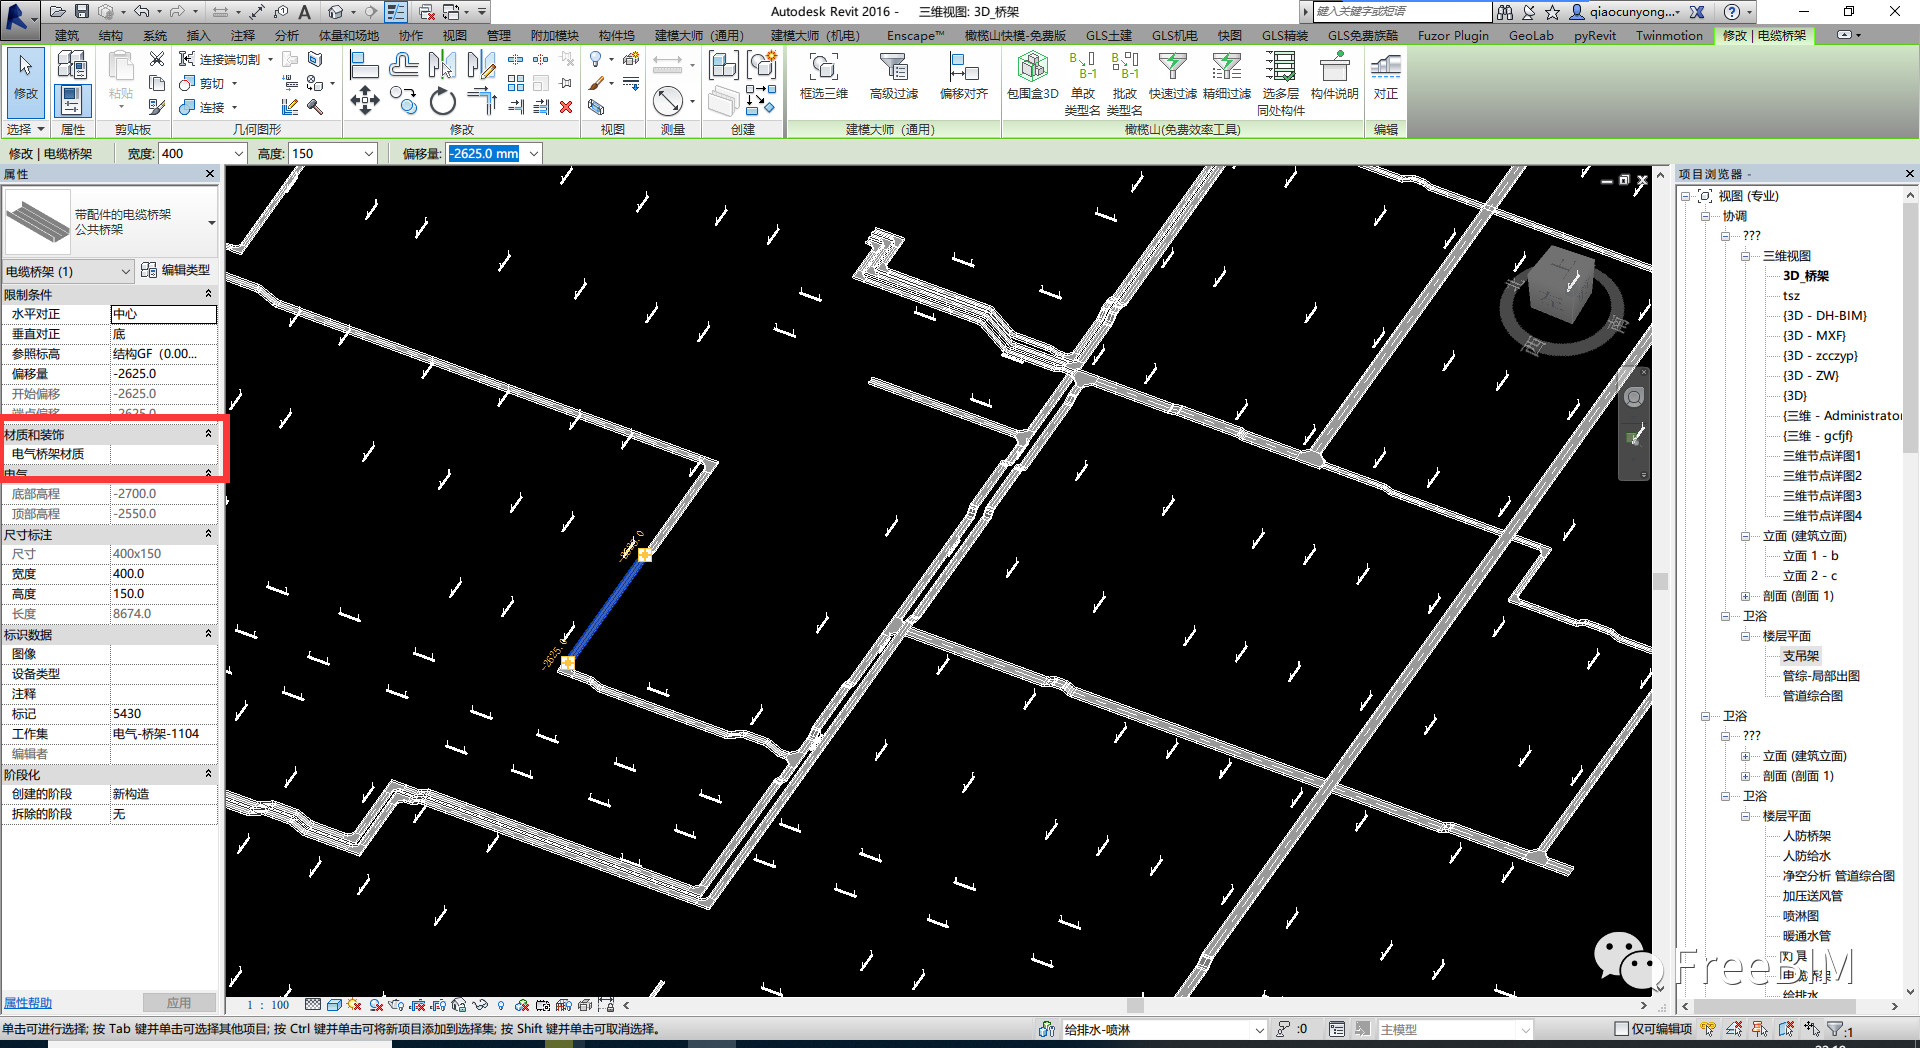Switch to the 管理 ribbon tab
This screenshot has width=1920, height=1048.
tap(498, 36)
